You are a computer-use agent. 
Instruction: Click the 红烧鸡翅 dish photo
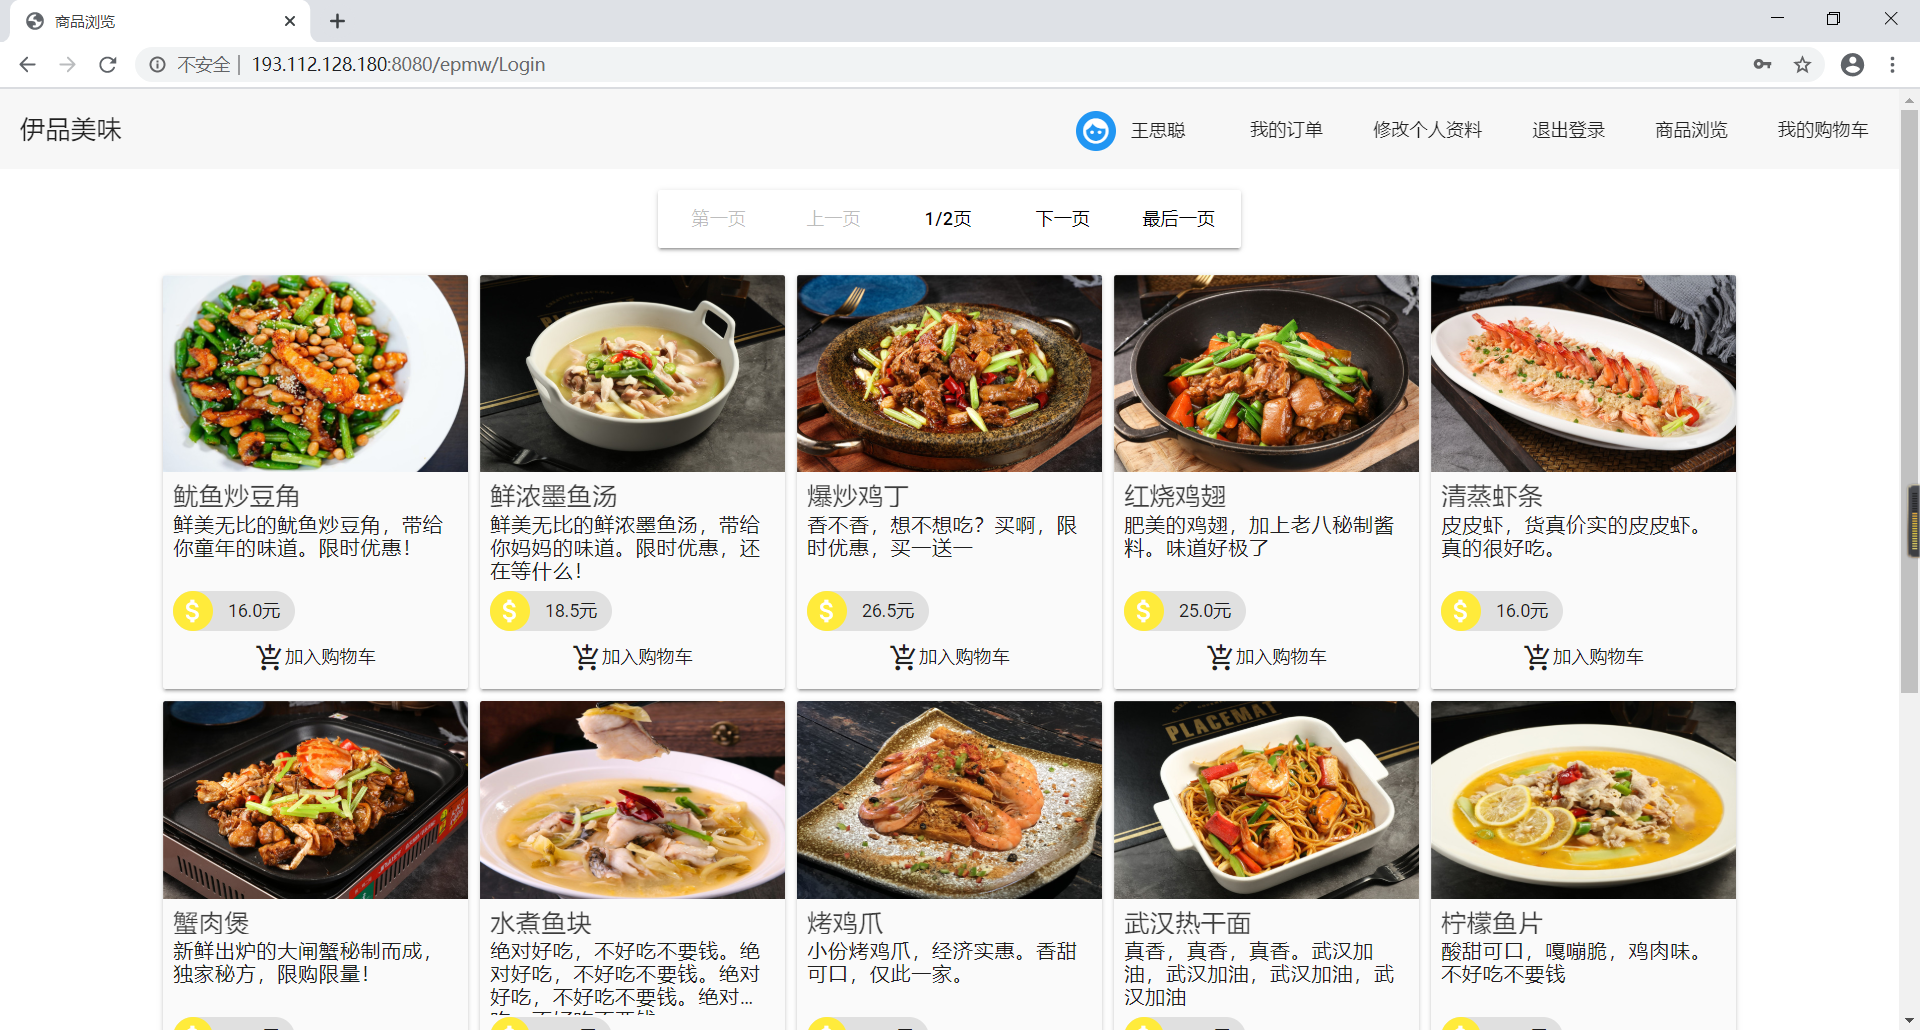point(1266,374)
